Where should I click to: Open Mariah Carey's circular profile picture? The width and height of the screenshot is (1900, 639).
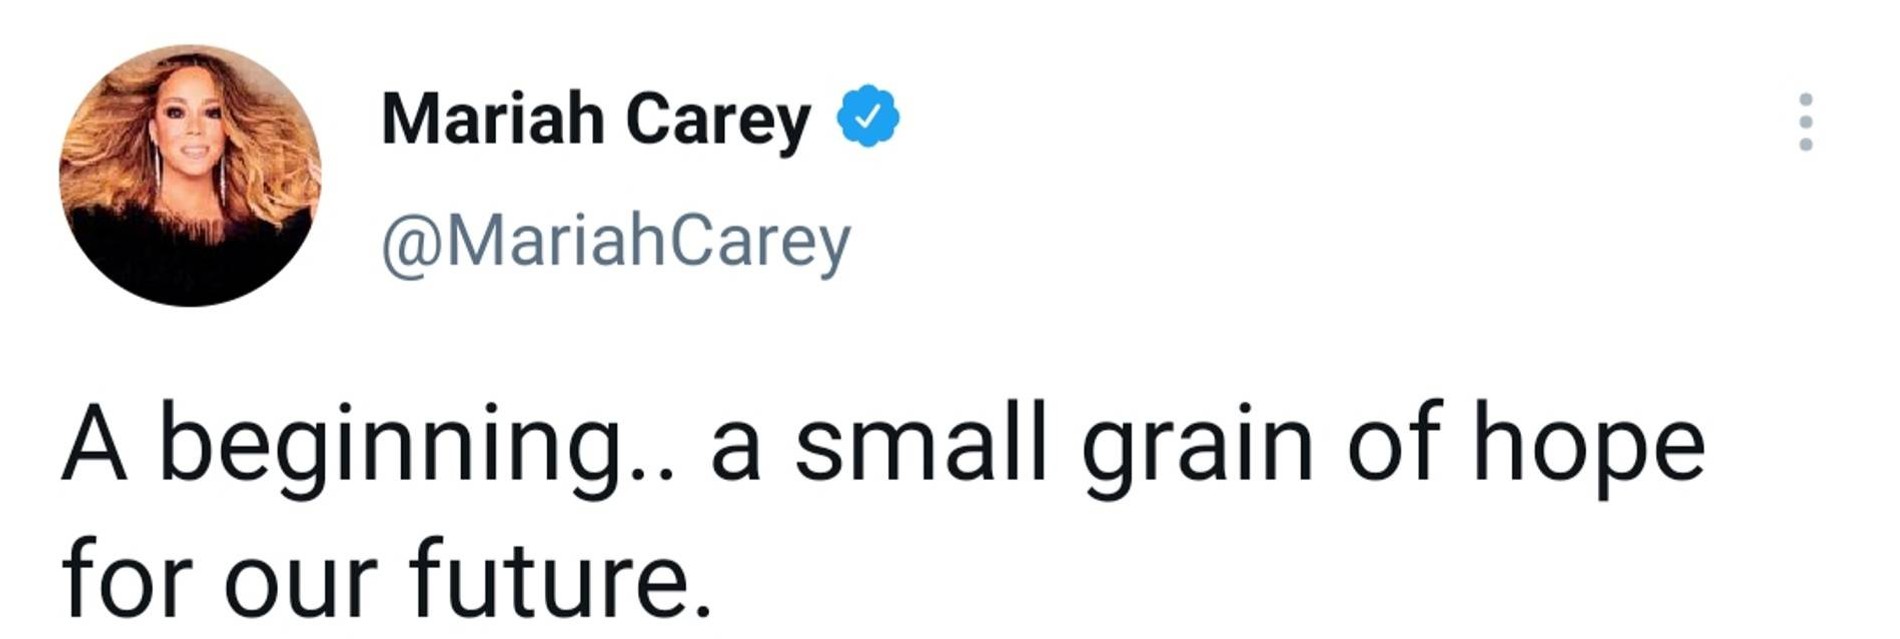coord(190,176)
